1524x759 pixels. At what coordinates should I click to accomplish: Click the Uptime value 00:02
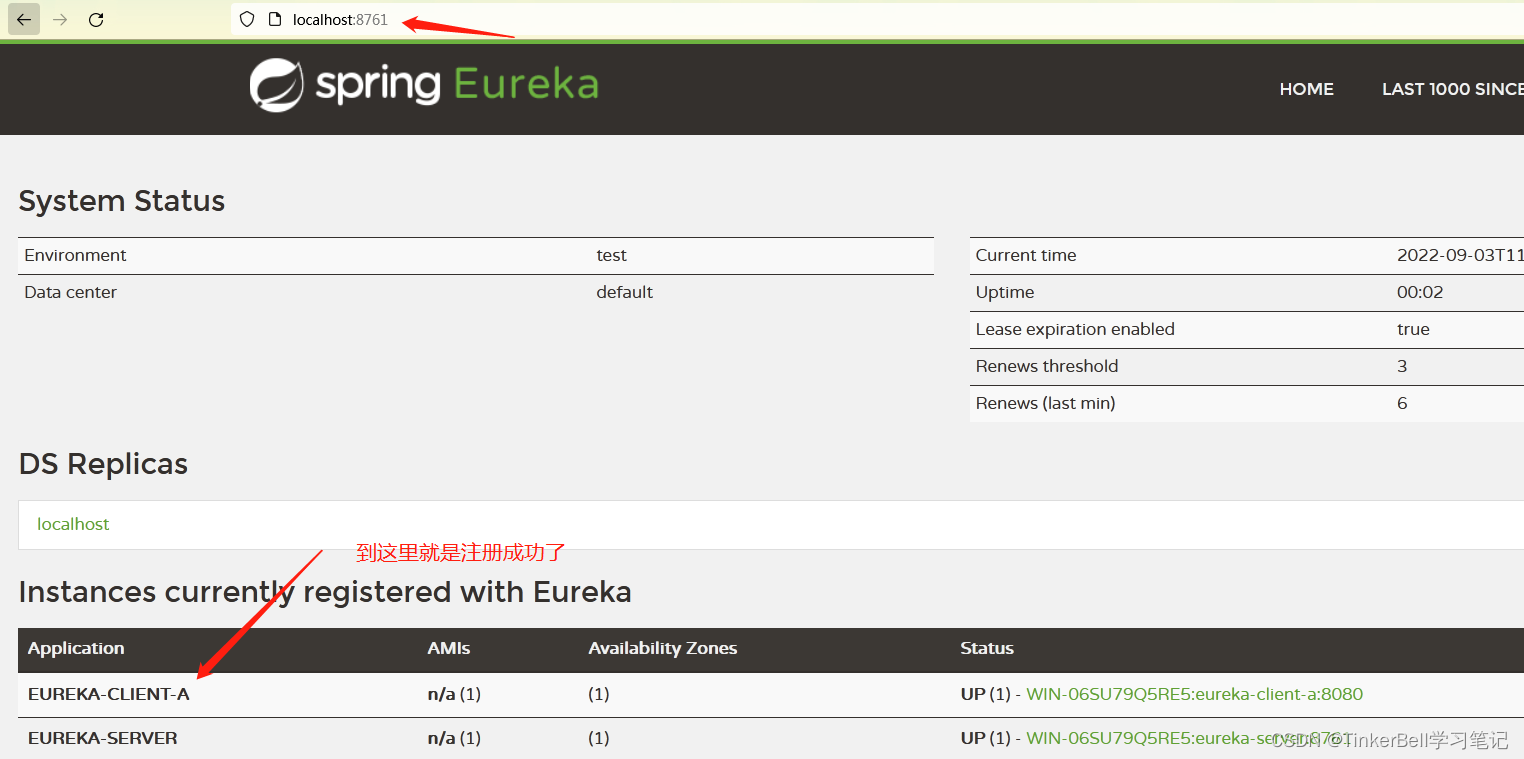1420,292
